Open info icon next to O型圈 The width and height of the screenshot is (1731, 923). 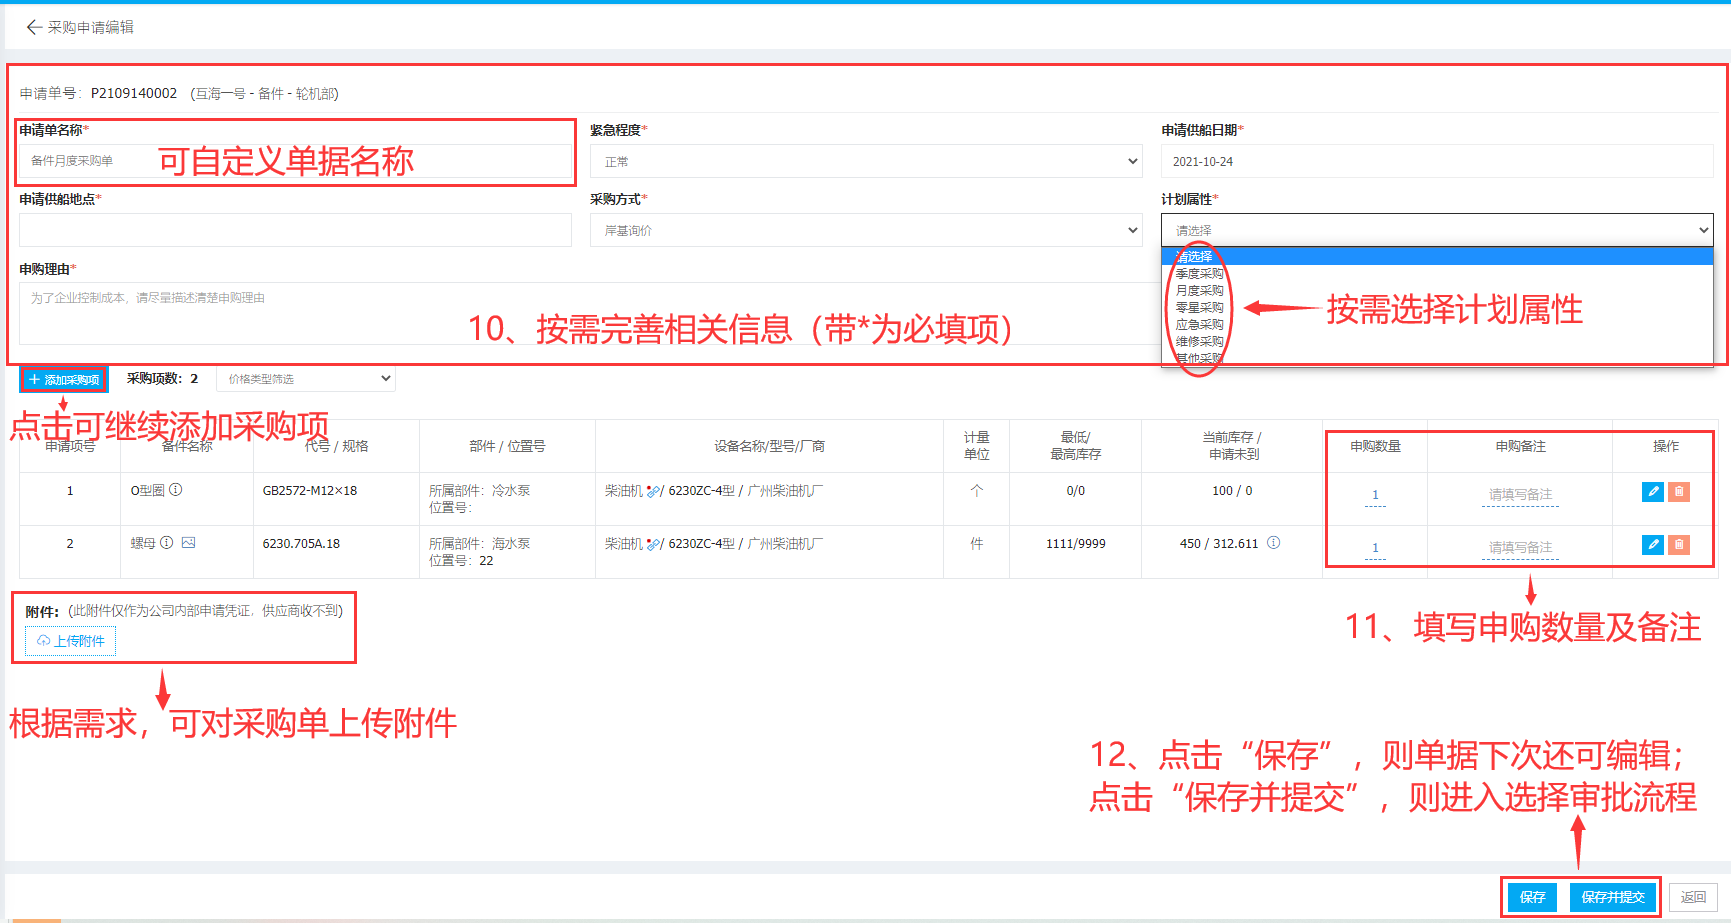176,490
